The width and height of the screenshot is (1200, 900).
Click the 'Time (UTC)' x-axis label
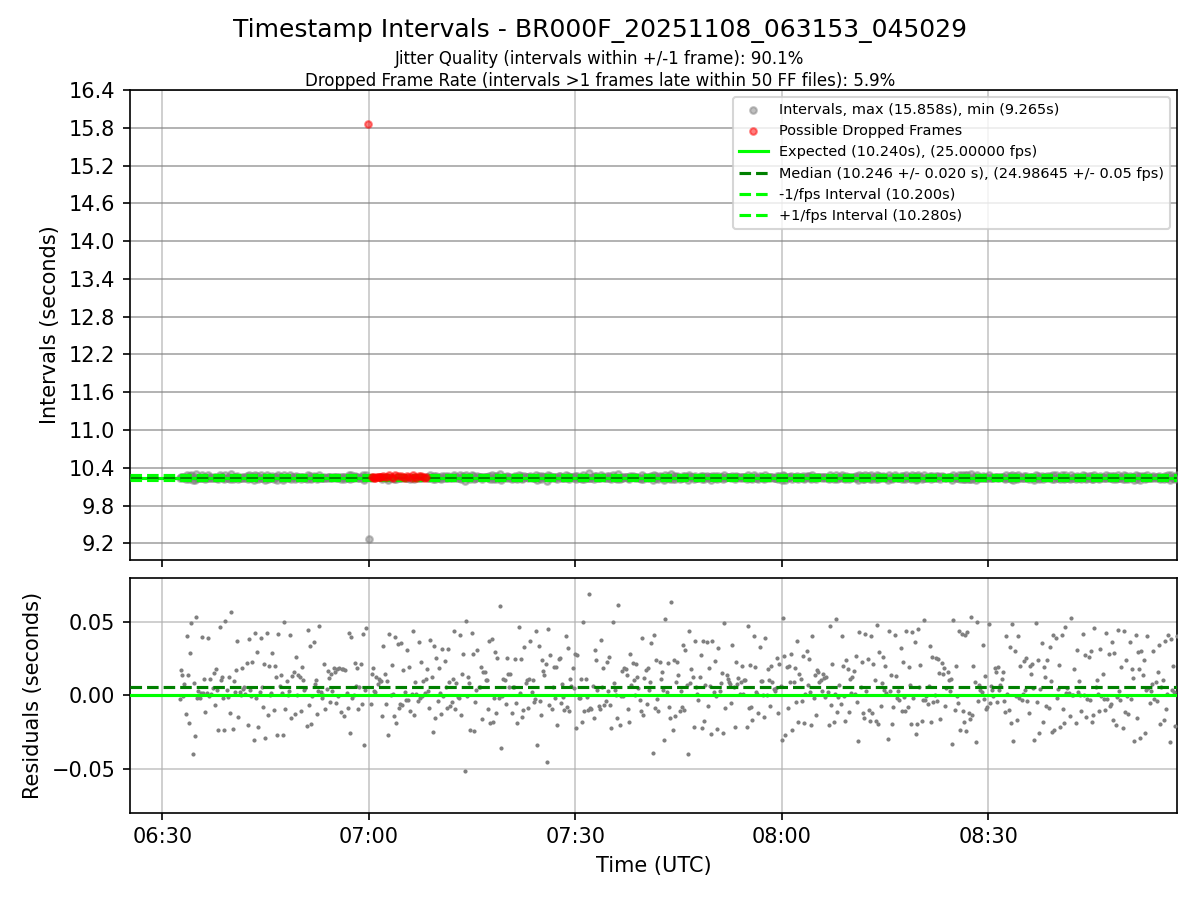click(653, 865)
